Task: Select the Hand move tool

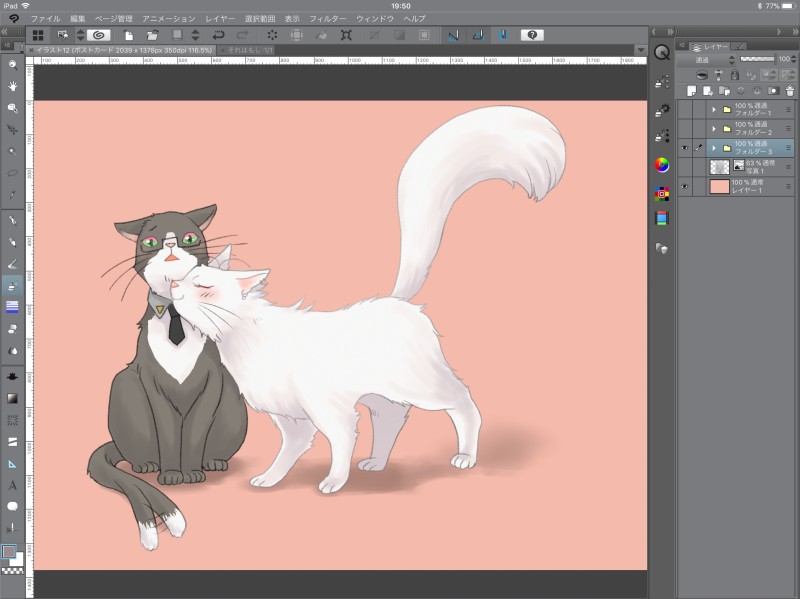Action: pyautogui.click(x=13, y=86)
